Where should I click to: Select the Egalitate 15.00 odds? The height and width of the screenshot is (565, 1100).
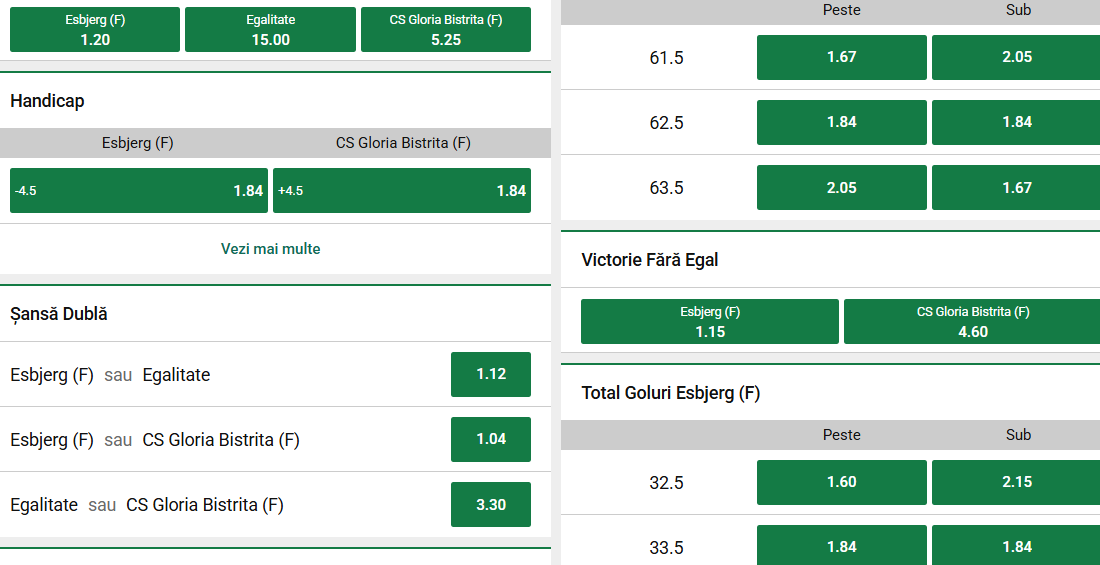(x=270, y=30)
